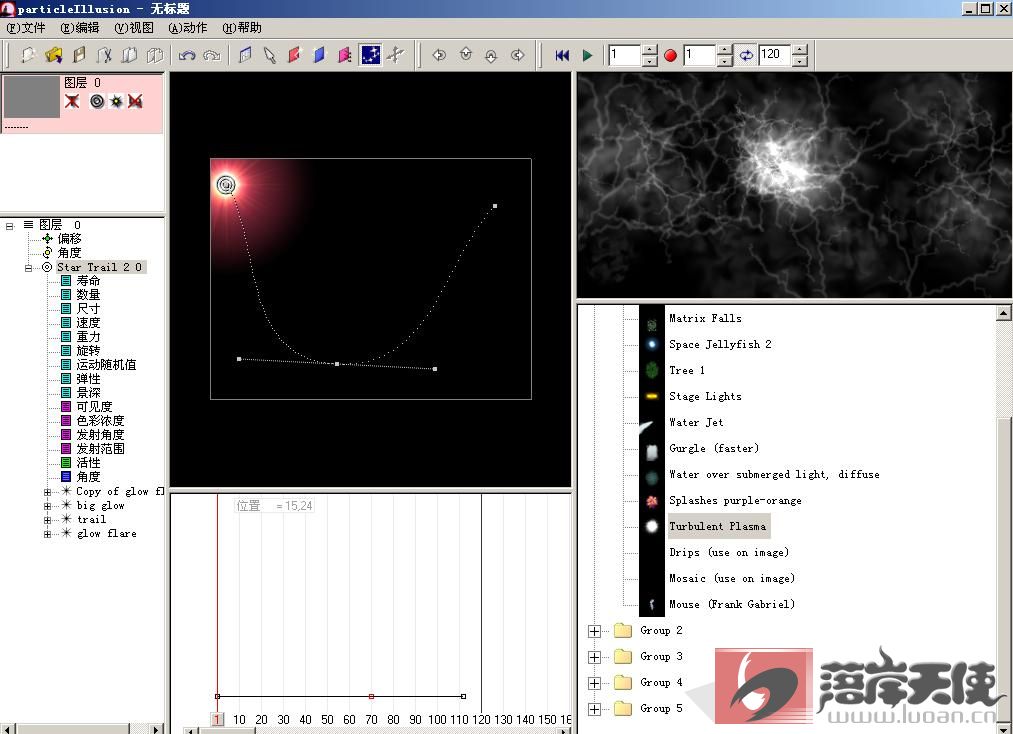Select the Space Jellyfish 2 emitter
This screenshot has width=1013, height=734.
[x=720, y=344]
